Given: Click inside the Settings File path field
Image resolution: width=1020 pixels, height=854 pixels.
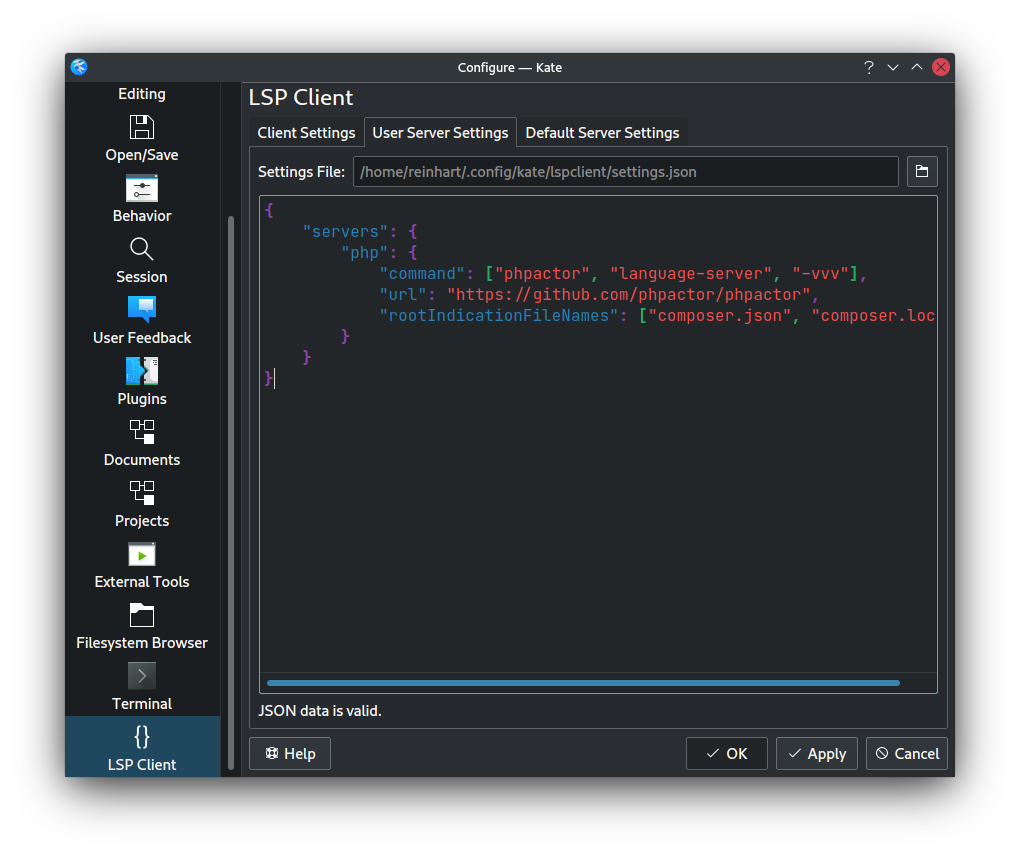Looking at the screenshot, I should click(625, 171).
